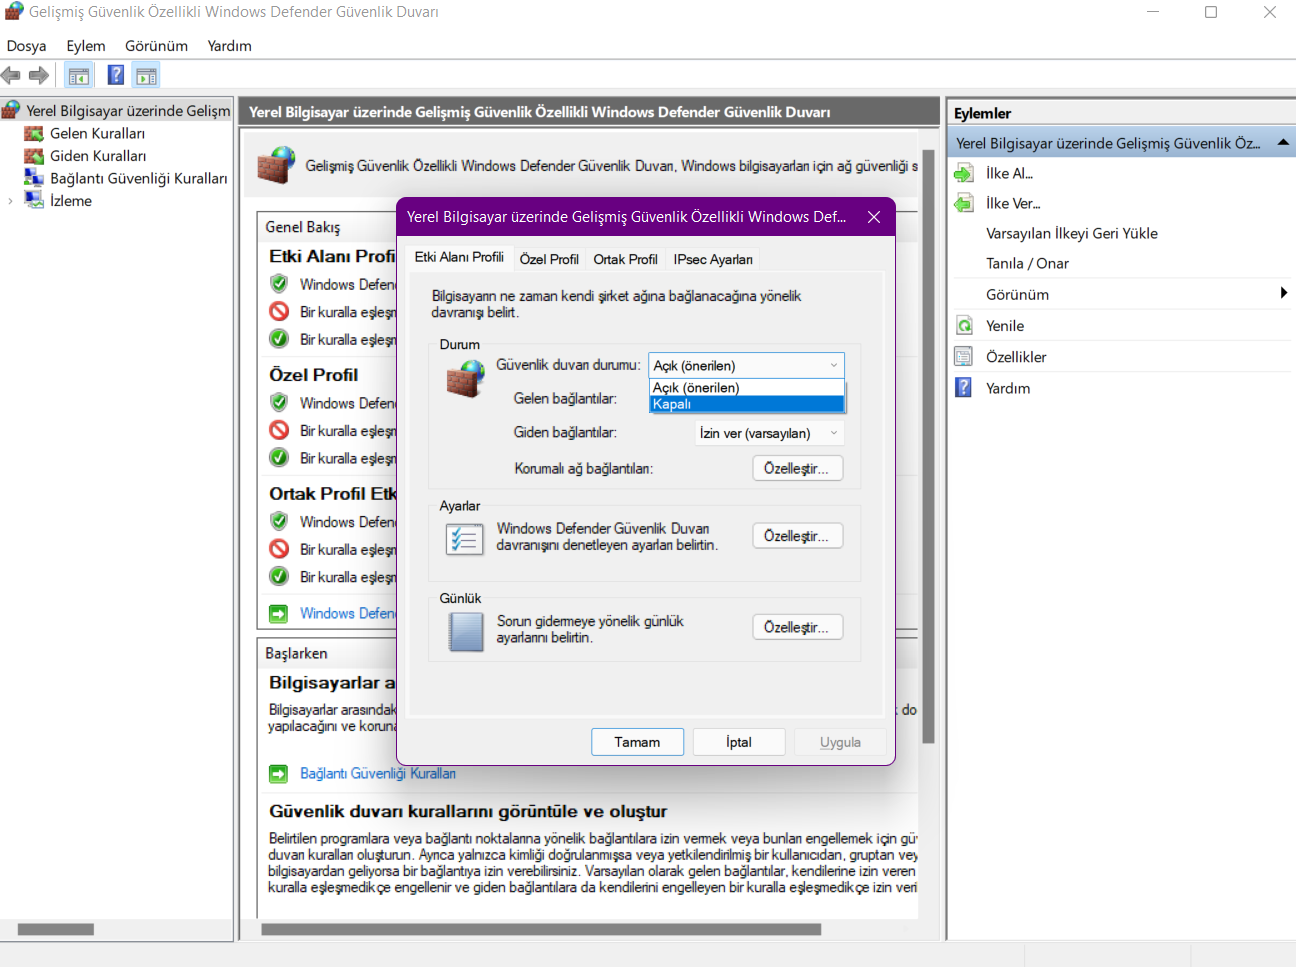Open the Bağlantı Güvenliği Kuralları link

tap(377, 773)
